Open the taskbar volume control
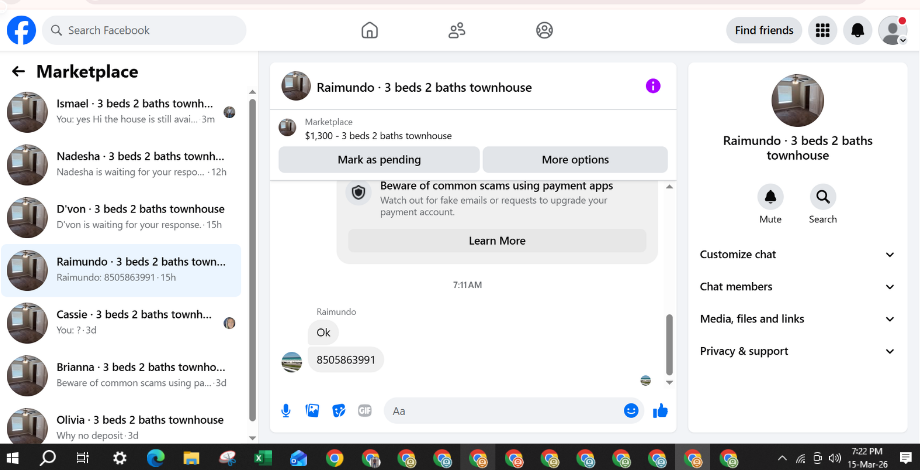 (834, 458)
